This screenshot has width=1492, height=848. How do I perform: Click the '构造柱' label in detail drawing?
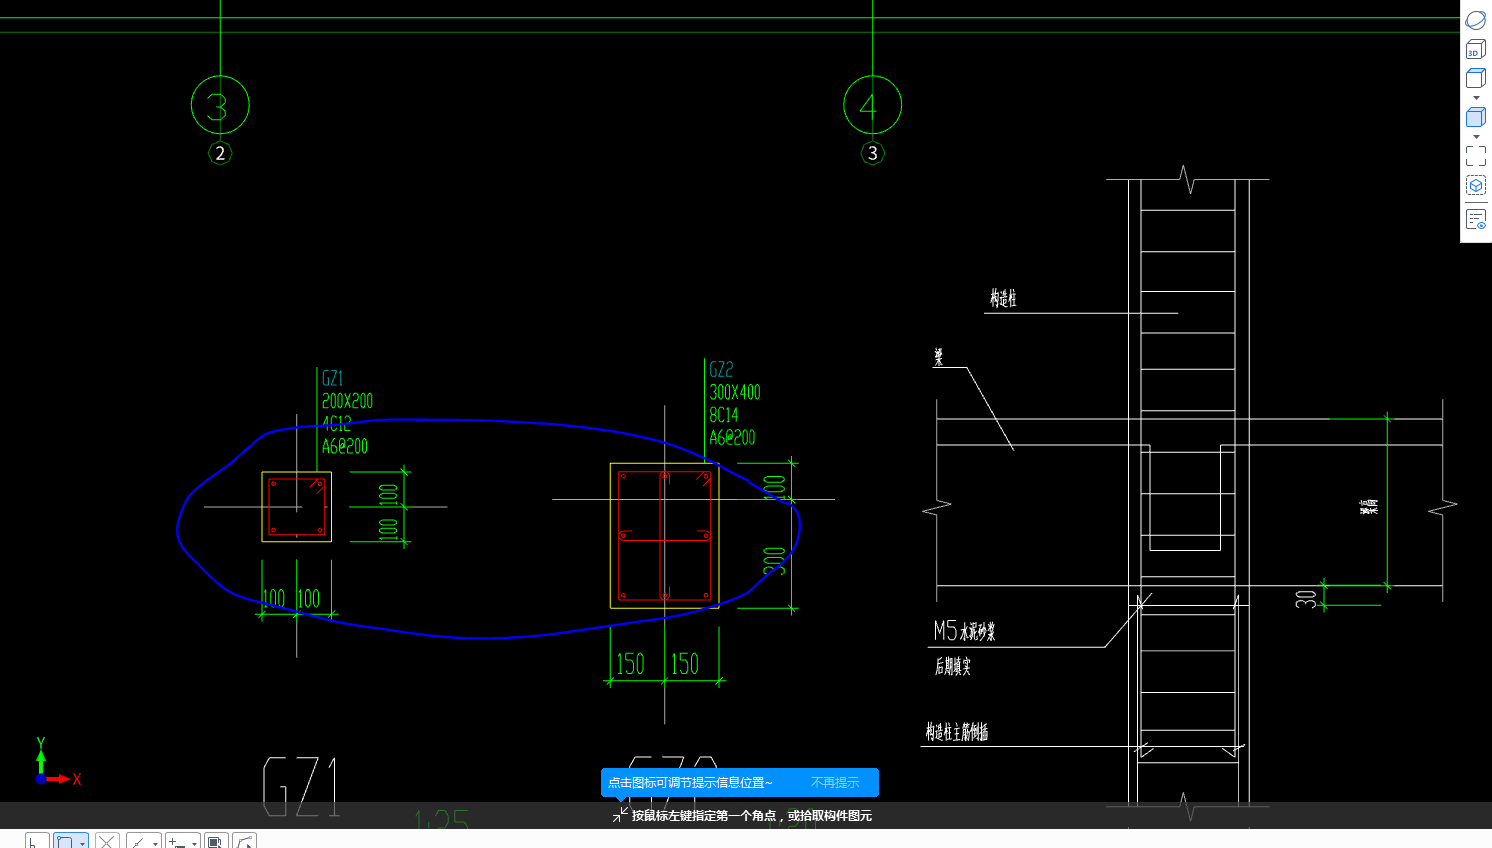point(1003,298)
